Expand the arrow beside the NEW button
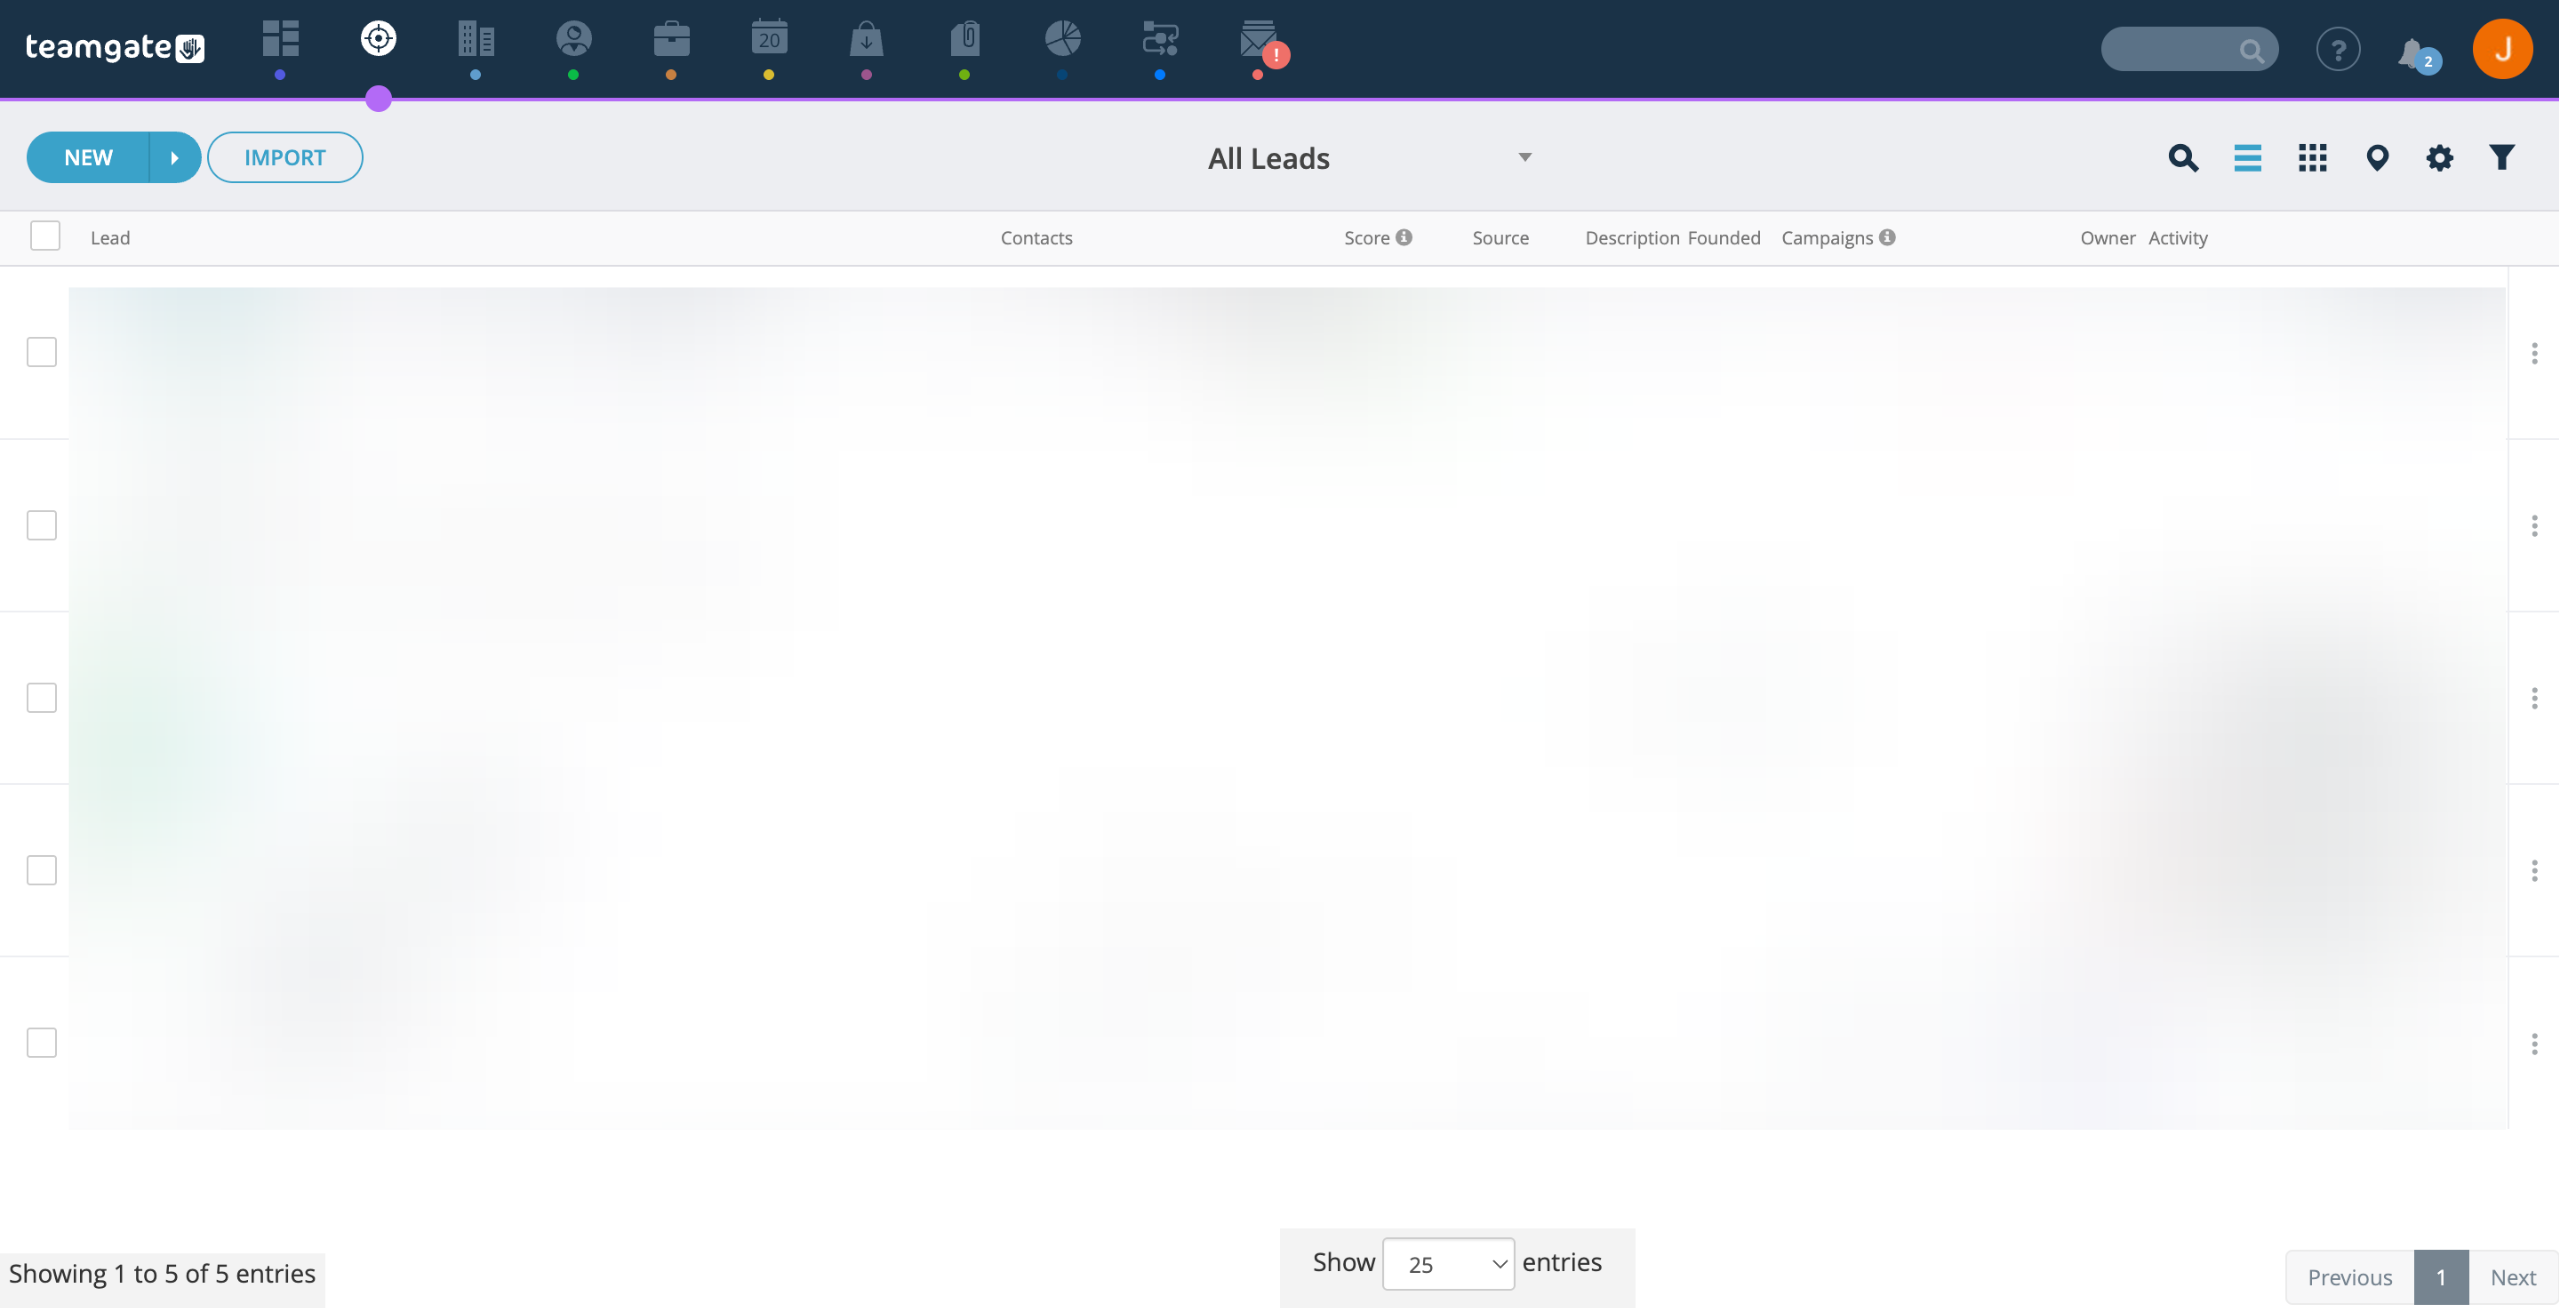The height and width of the screenshot is (1308, 2559). (x=175, y=157)
